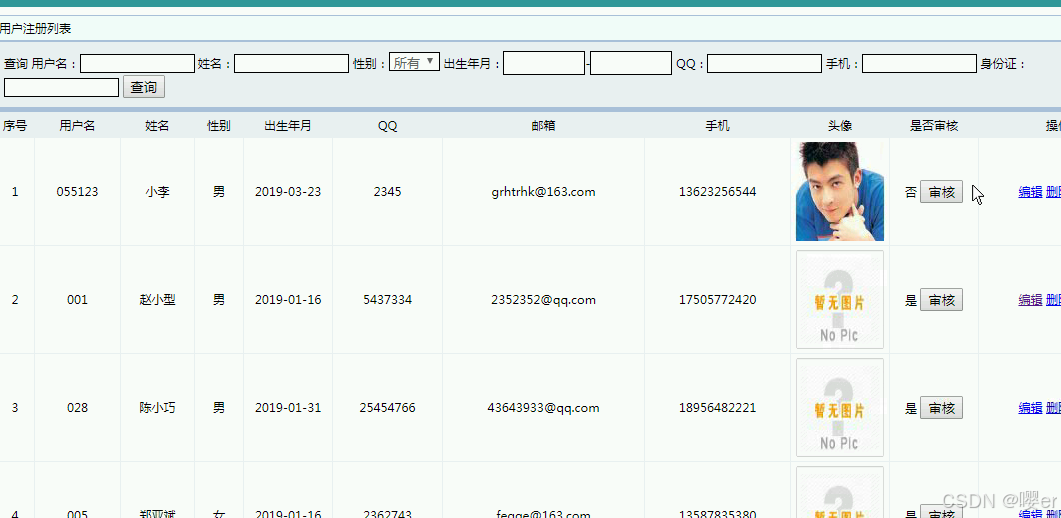Select QQ number 25454766
The width and height of the screenshot is (1061, 518).
pos(388,408)
